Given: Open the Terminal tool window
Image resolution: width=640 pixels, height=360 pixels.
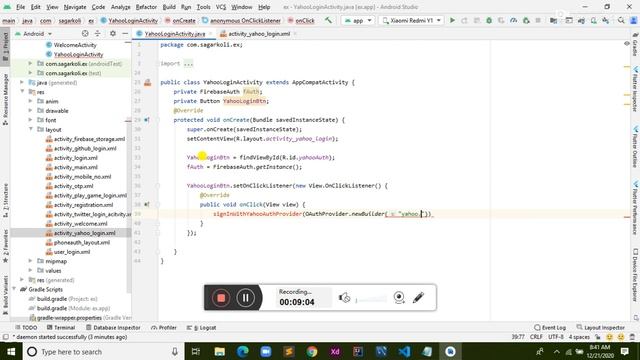Looking at the screenshot, I should pyautogui.click(x=61, y=328).
